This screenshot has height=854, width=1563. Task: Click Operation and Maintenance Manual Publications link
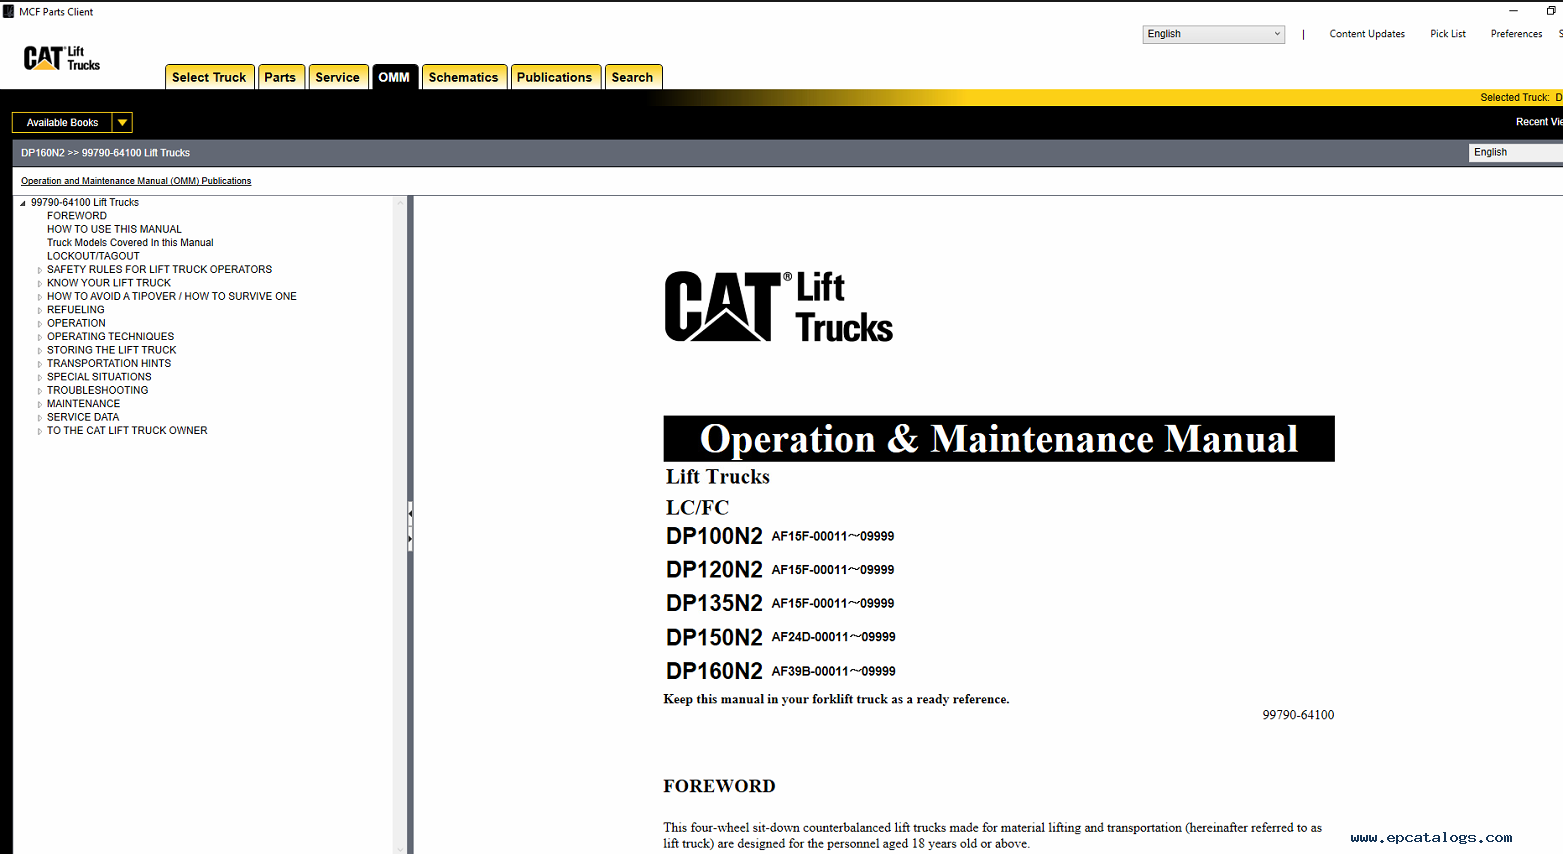tap(136, 181)
